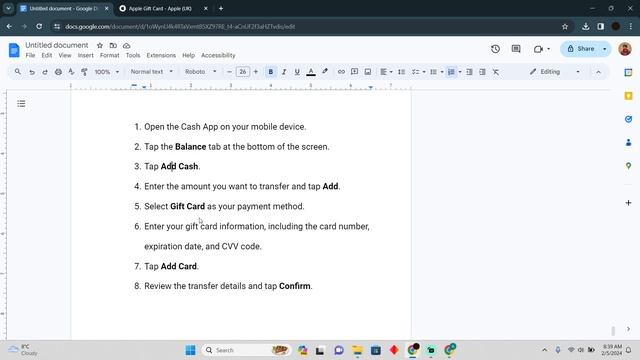Insert a checklist from the toolbar
Viewport: 640px width, 360px height.
(416, 72)
